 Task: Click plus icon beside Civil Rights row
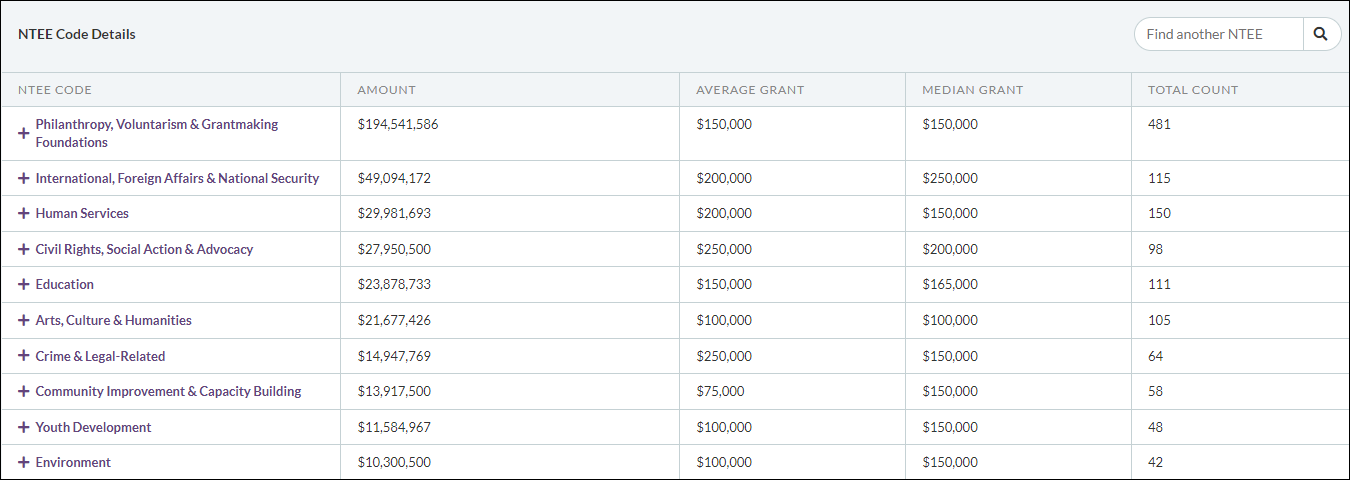24,249
